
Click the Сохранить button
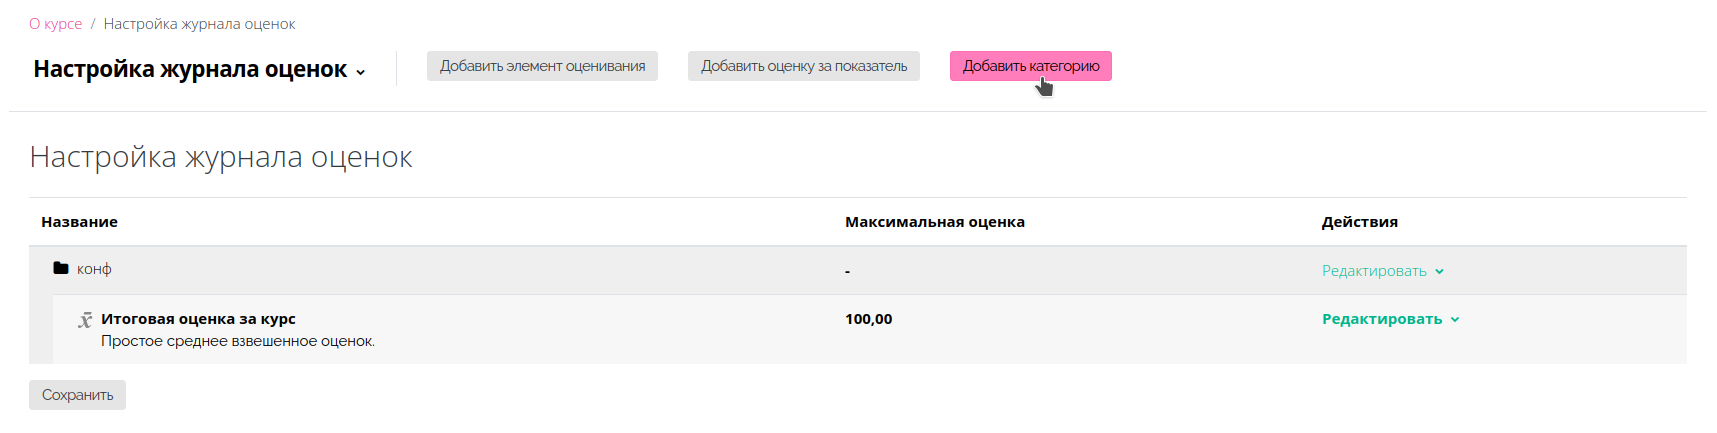tap(77, 395)
